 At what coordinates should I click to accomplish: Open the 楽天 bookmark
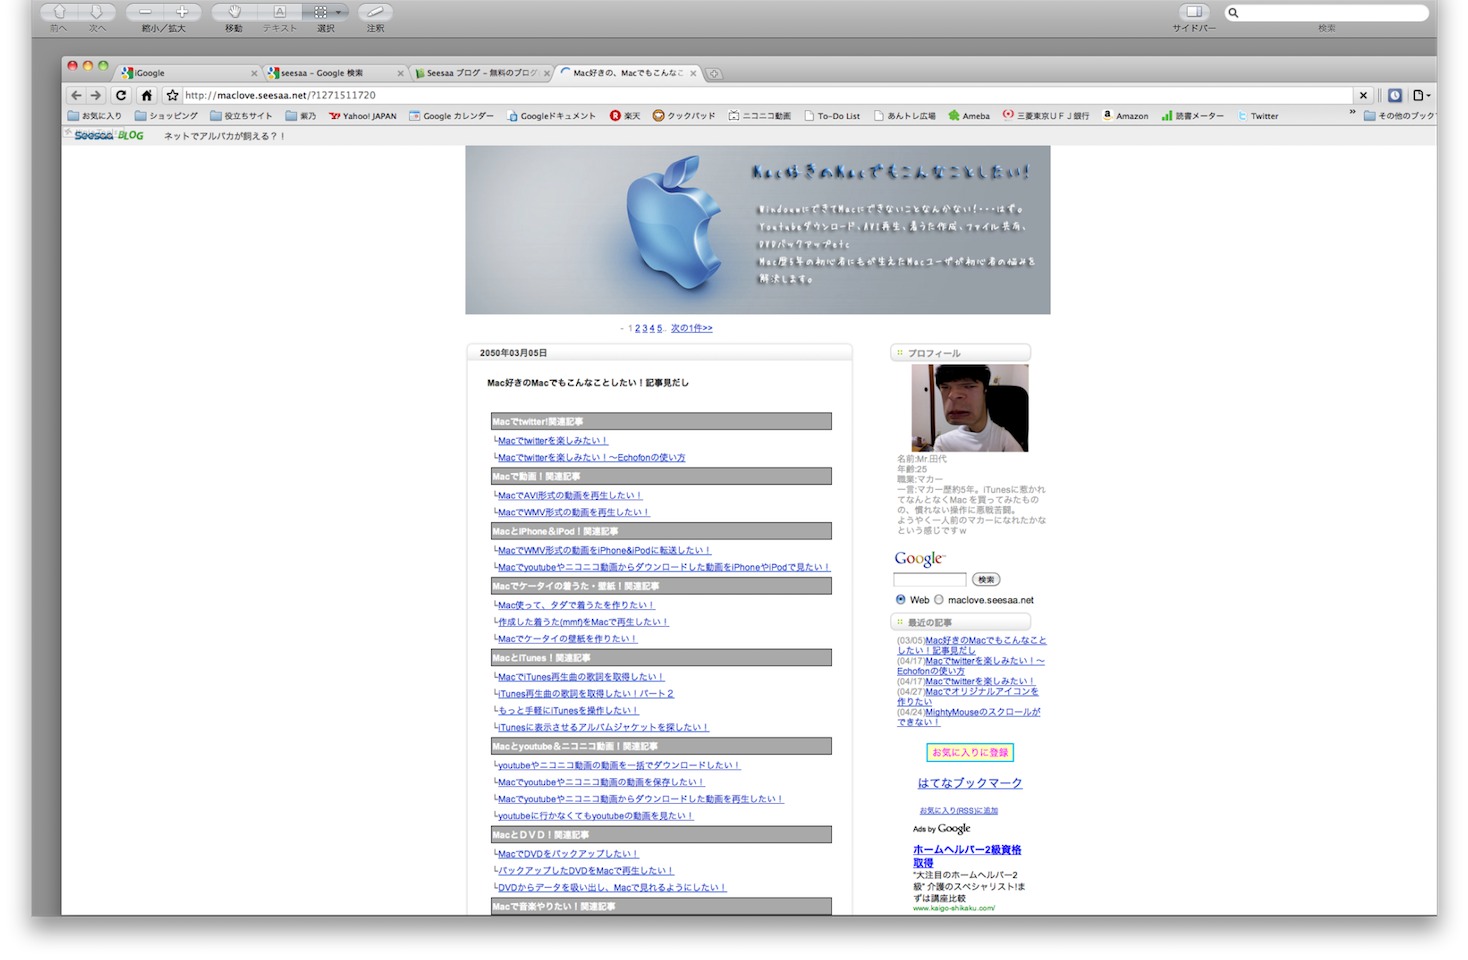625,116
